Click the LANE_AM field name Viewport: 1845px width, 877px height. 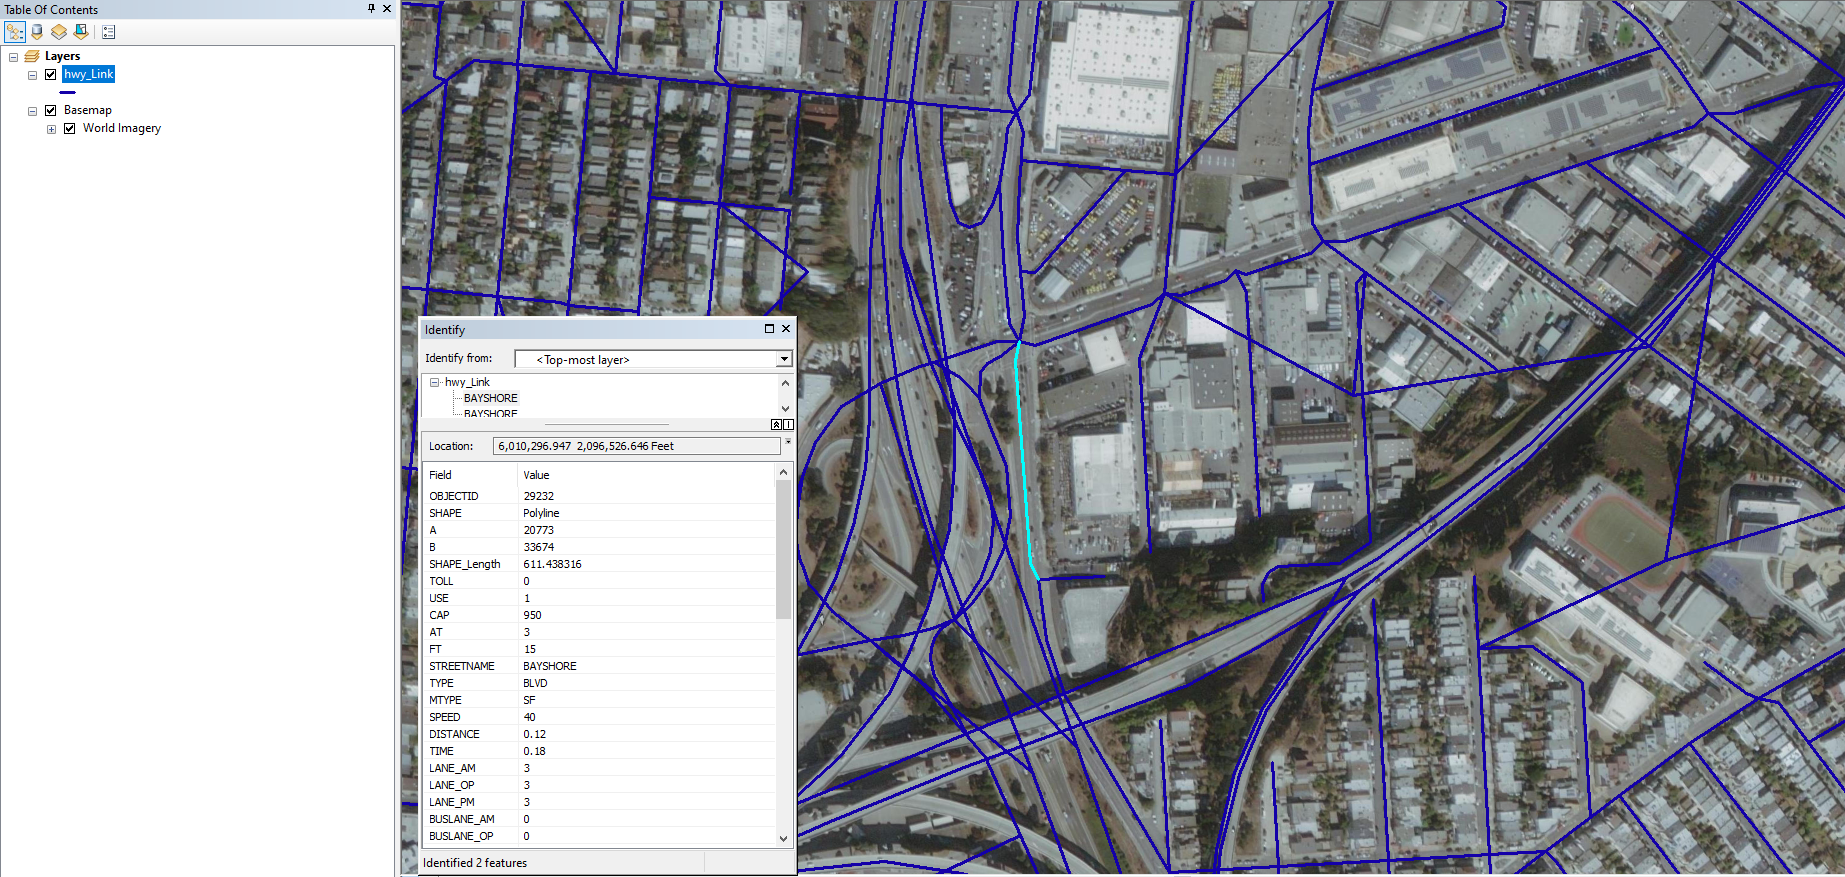(452, 768)
